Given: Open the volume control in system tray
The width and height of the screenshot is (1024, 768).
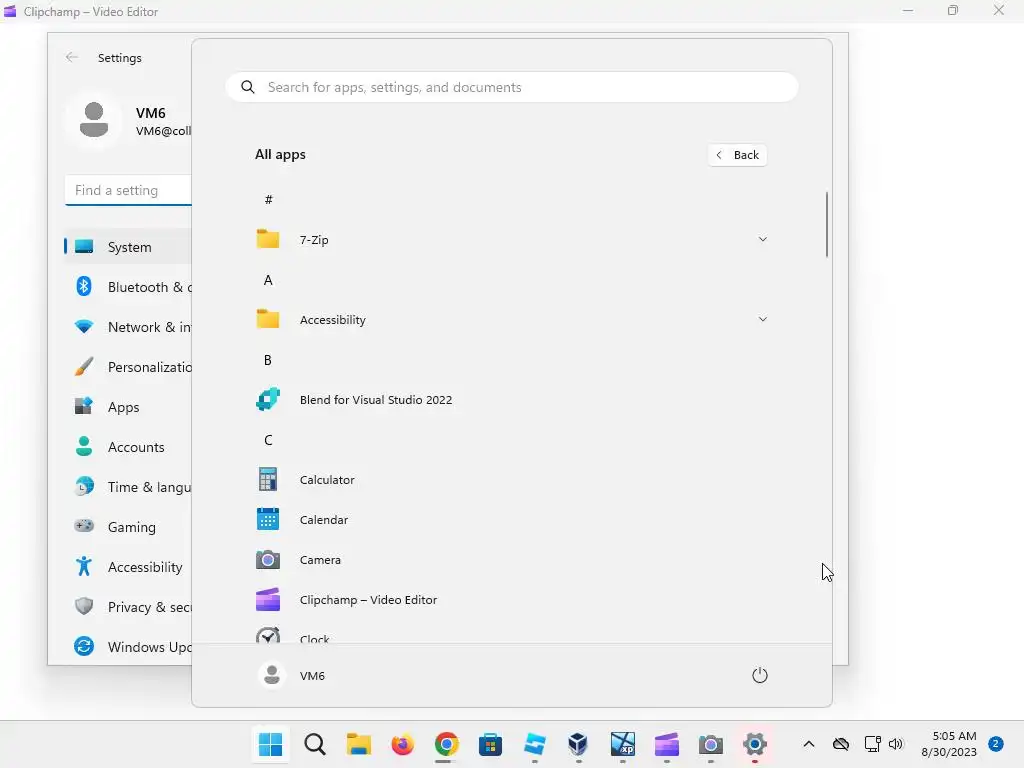Looking at the screenshot, I should (896, 744).
